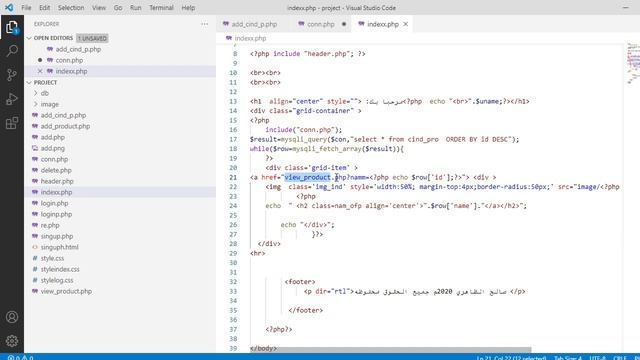The height and width of the screenshot is (360, 640).
Task: Close the indexx.php editor tab
Action: click(x=405, y=24)
